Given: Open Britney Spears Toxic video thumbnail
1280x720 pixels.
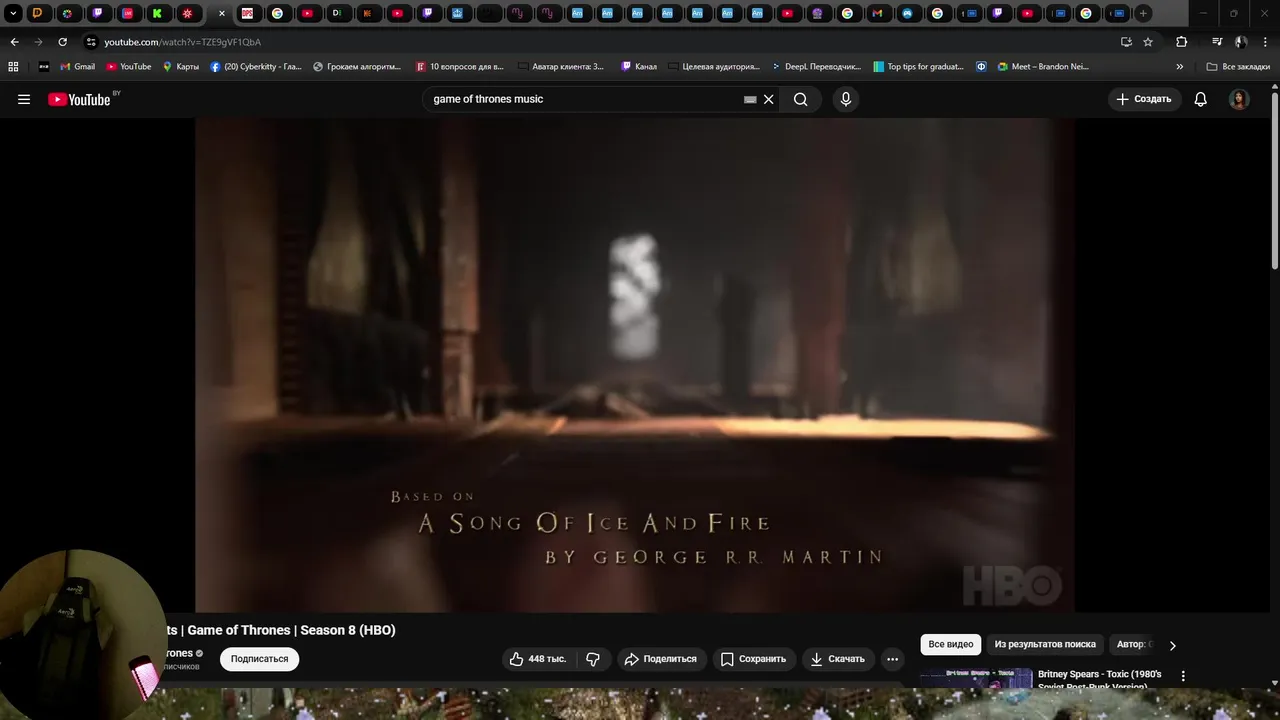Looking at the screenshot, I should coord(976,678).
